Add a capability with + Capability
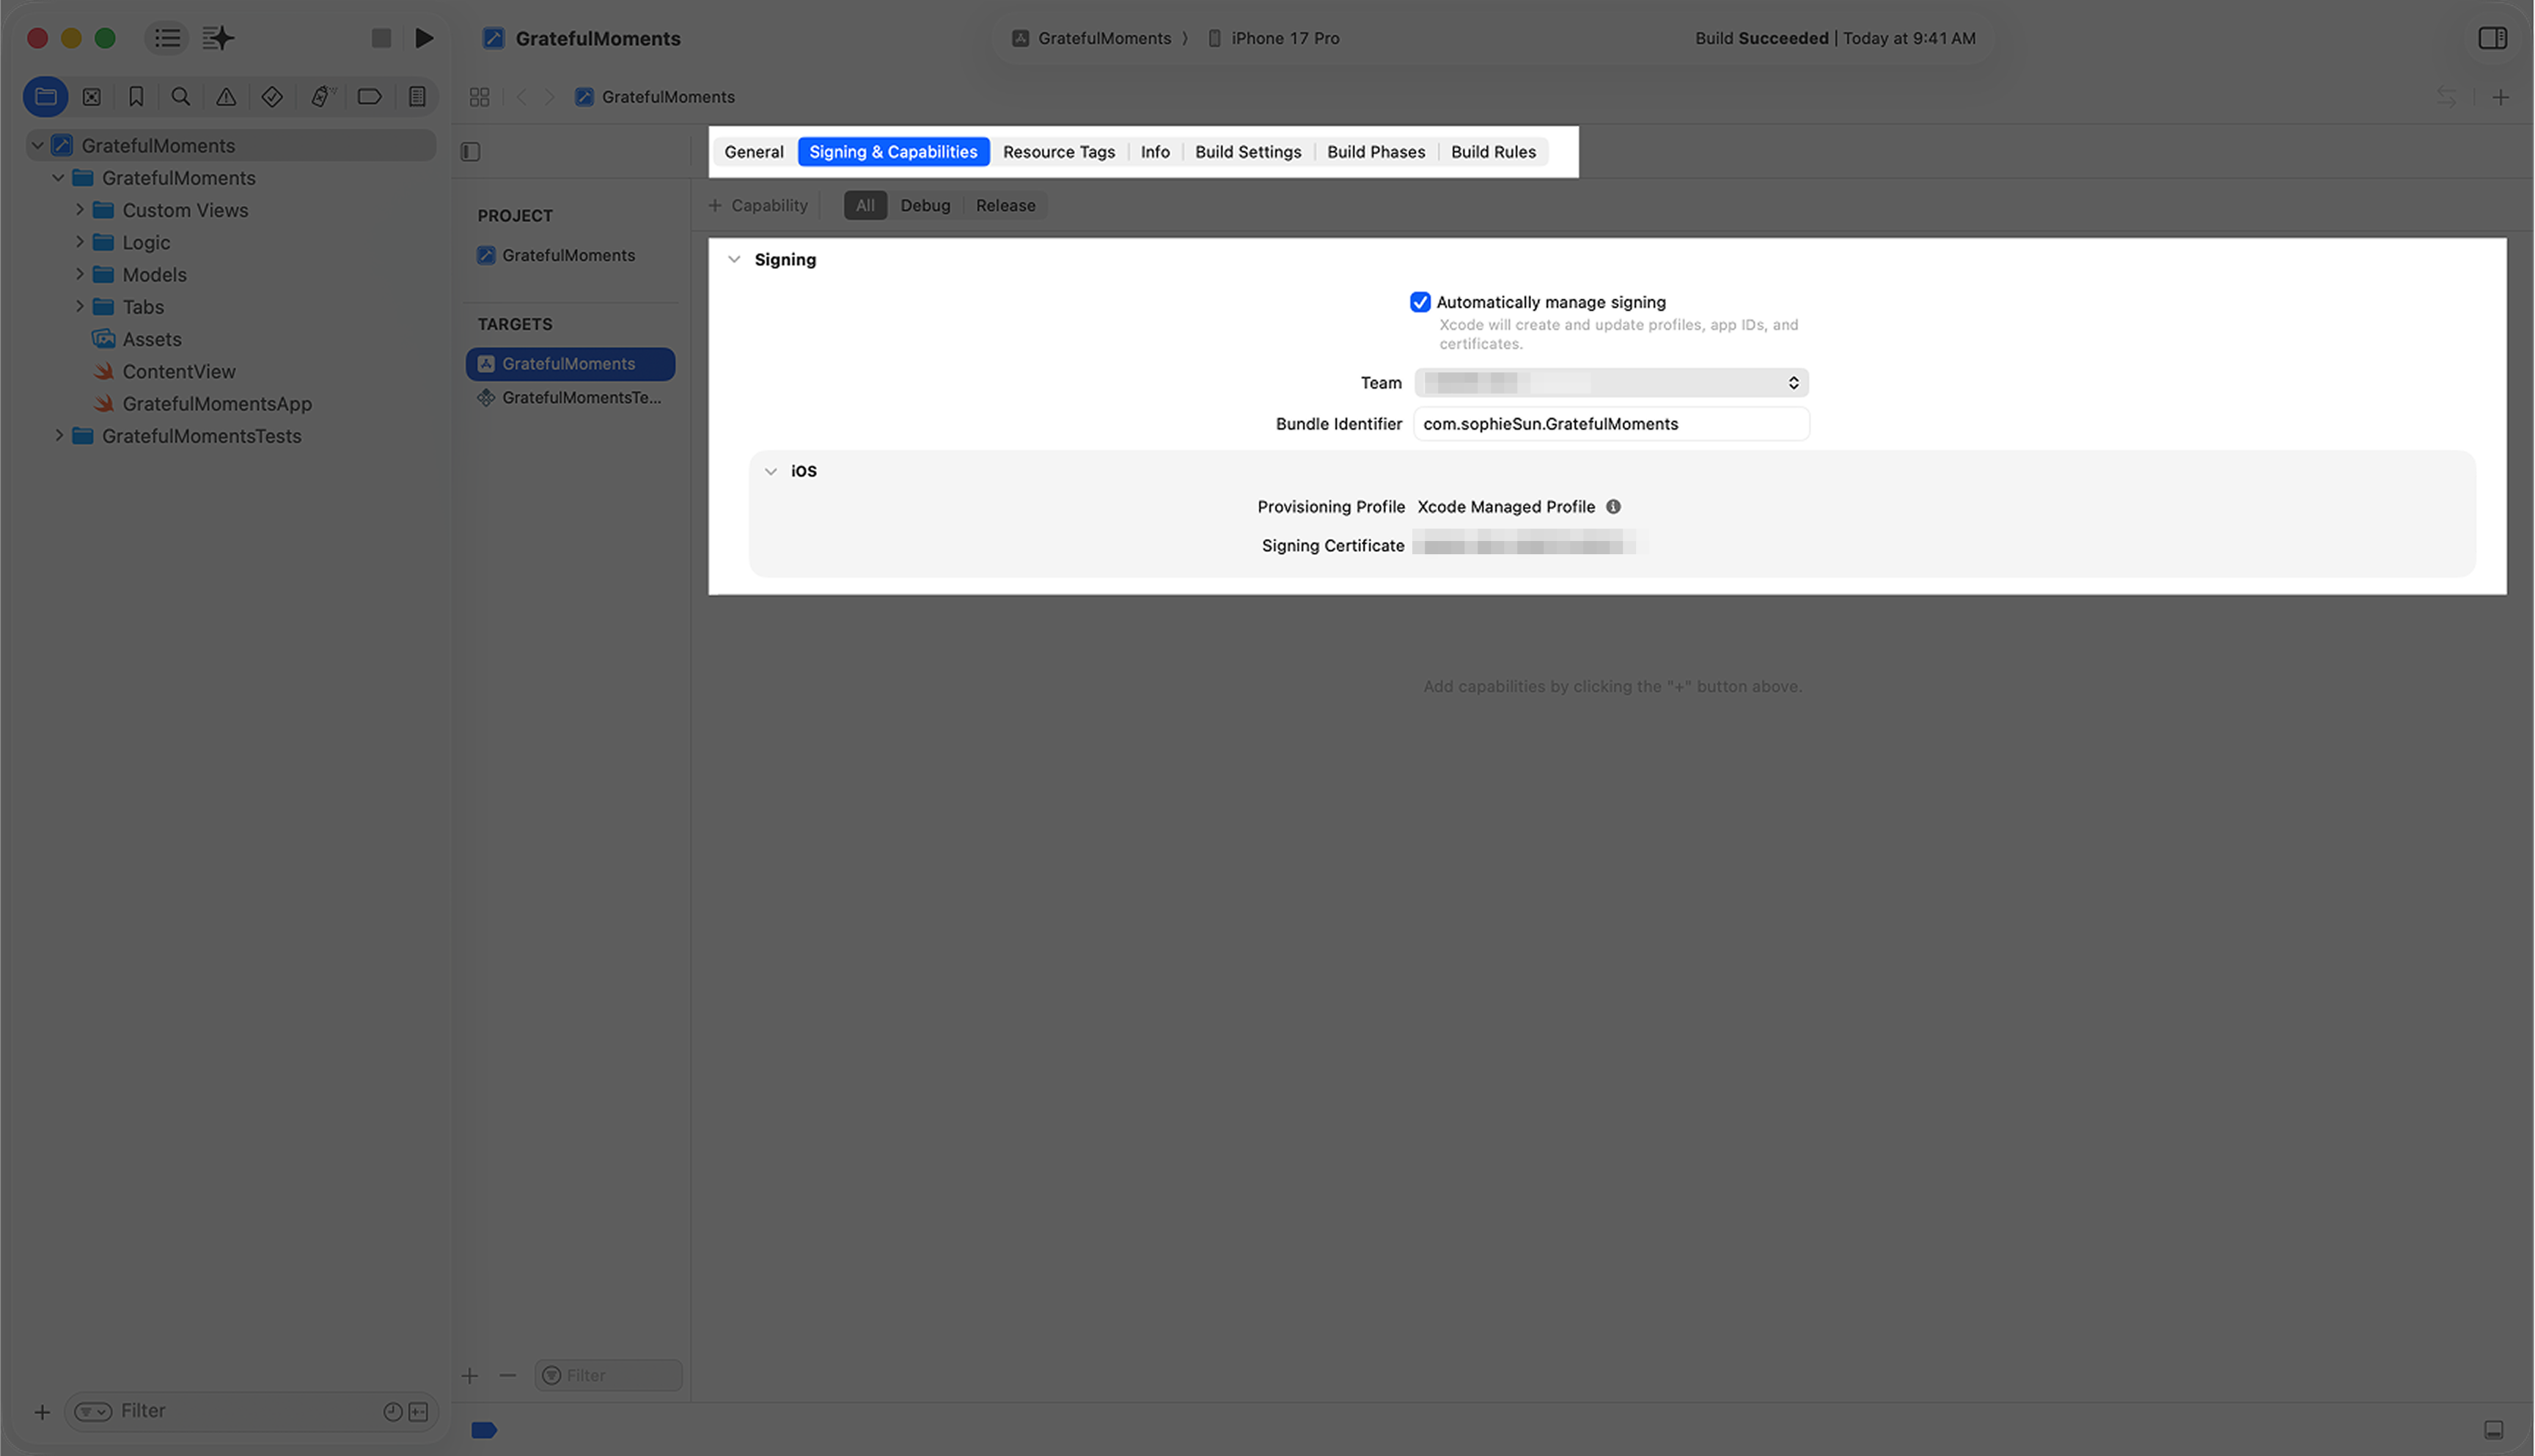The image size is (2535, 1456). pyautogui.click(x=758, y=206)
